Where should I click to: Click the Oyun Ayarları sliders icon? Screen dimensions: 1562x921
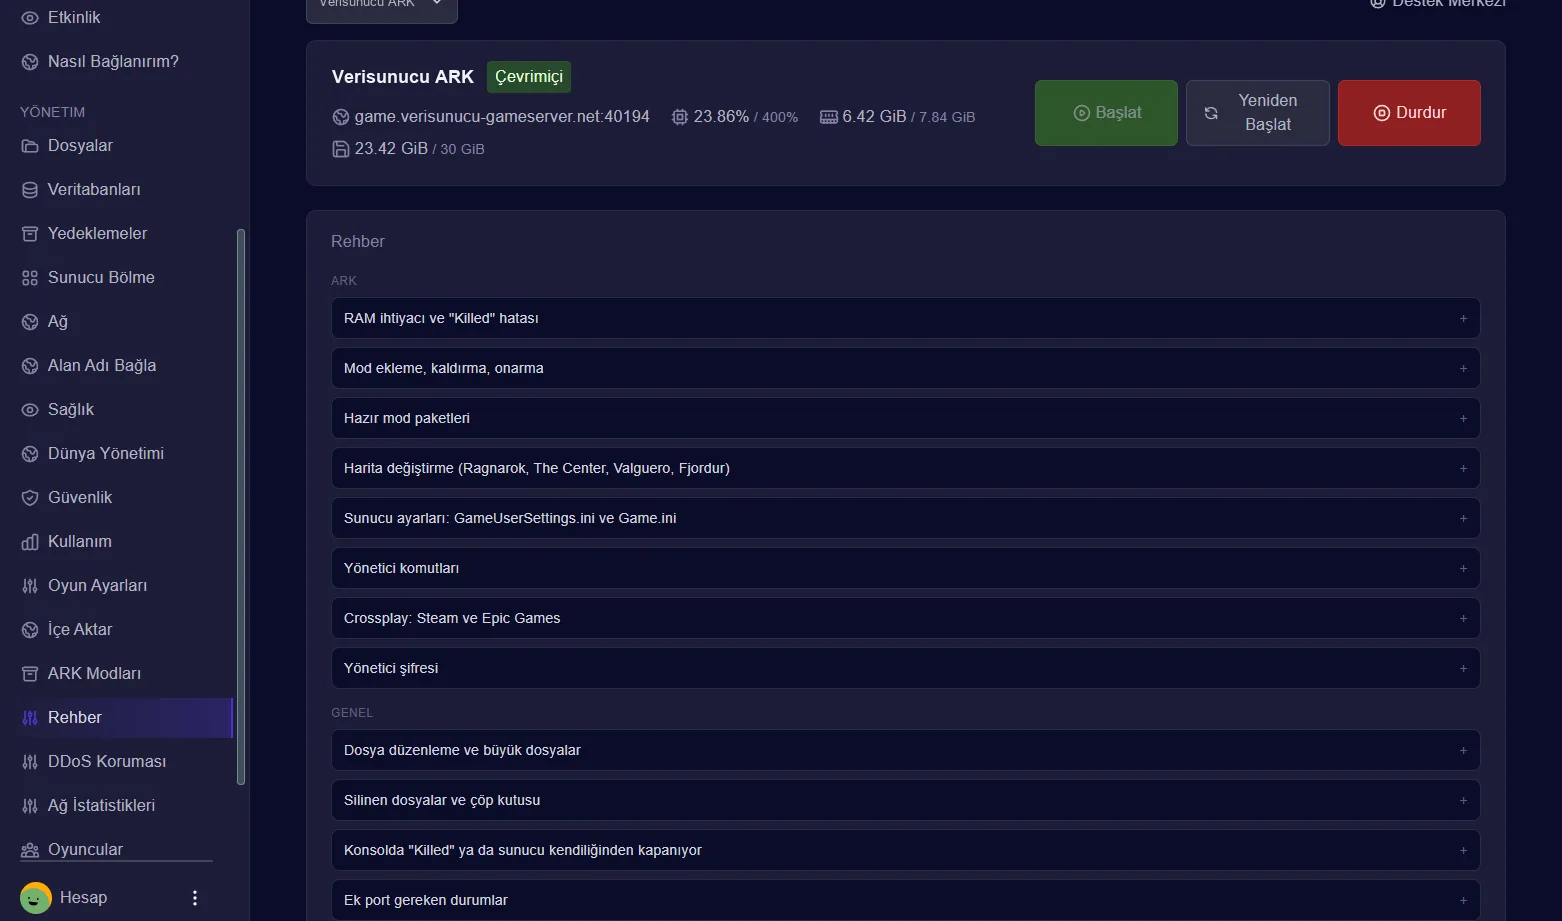point(30,586)
